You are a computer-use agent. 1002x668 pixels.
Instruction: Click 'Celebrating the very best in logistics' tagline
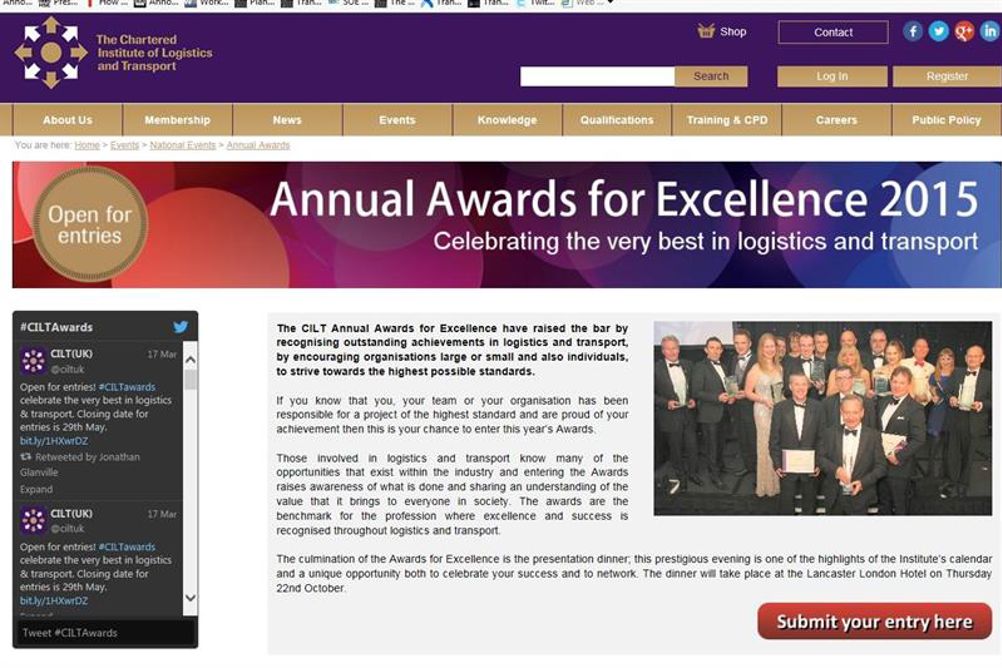705,242
